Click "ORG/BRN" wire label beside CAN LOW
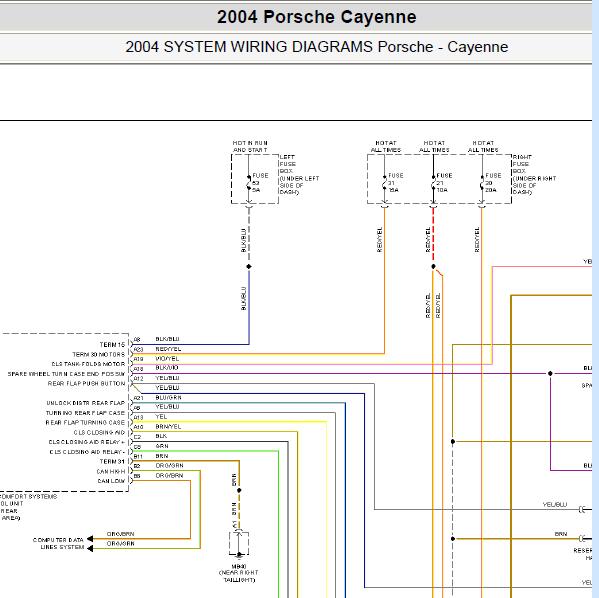The image size is (599, 598). pyautogui.click(x=169, y=476)
